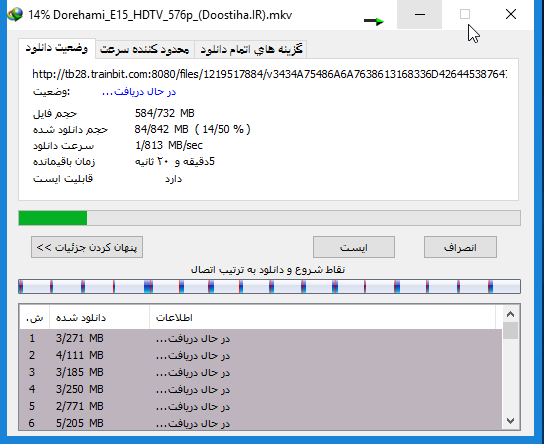Click the connection segments progress bar
The image size is (544, 444).
(269, 287)
